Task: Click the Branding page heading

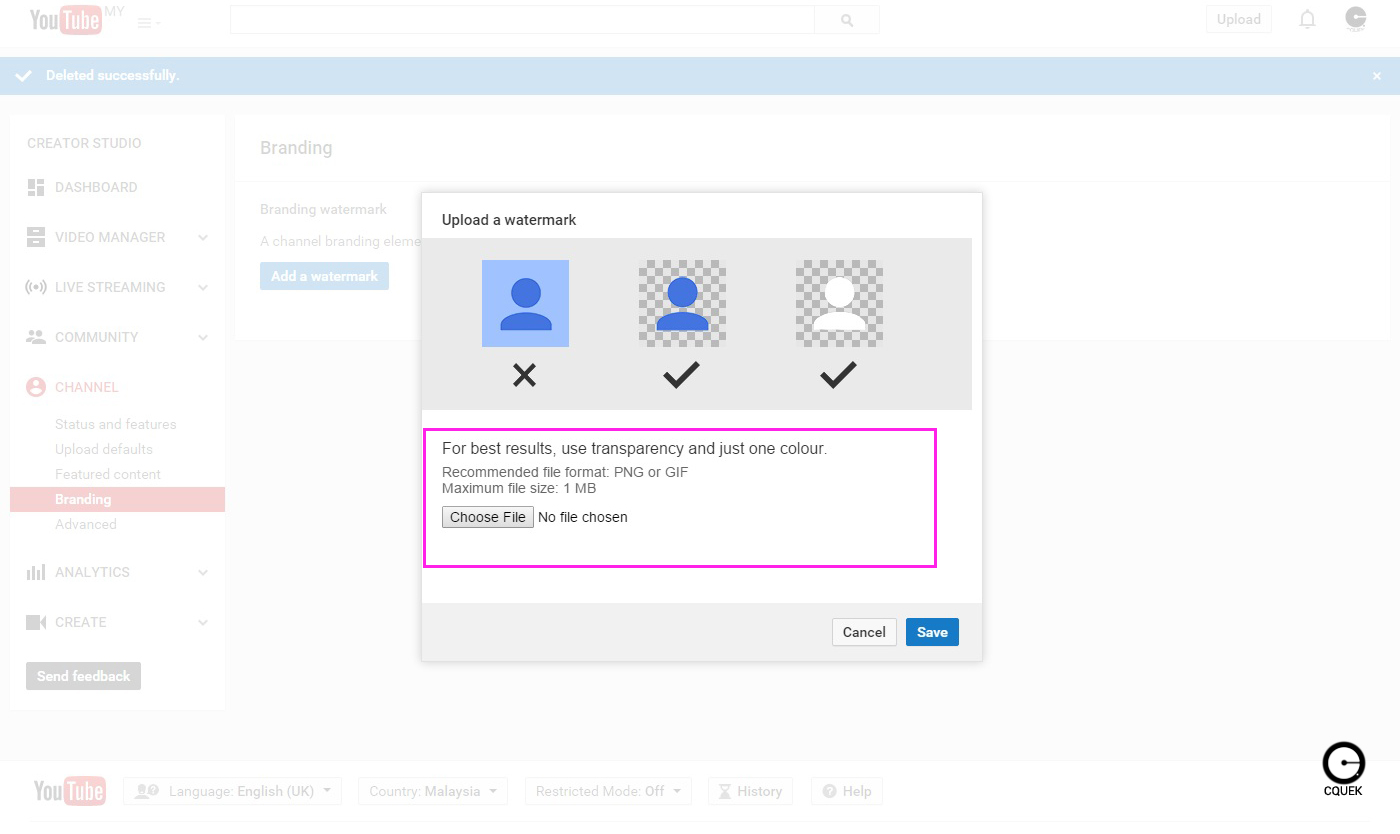Action: [x=296, y=148]
